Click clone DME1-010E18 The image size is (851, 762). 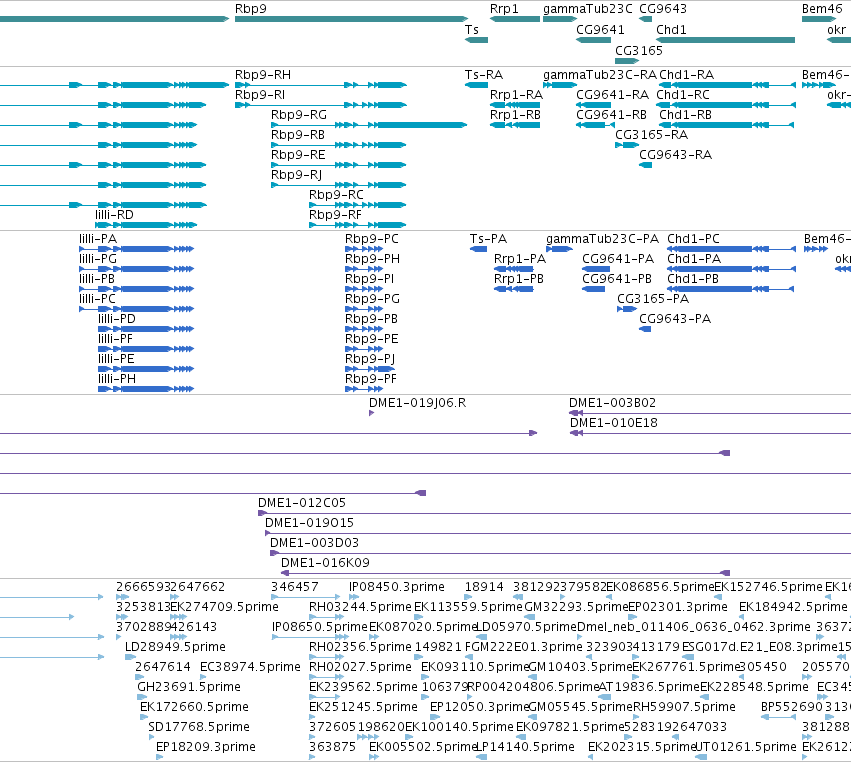(710, 433)
